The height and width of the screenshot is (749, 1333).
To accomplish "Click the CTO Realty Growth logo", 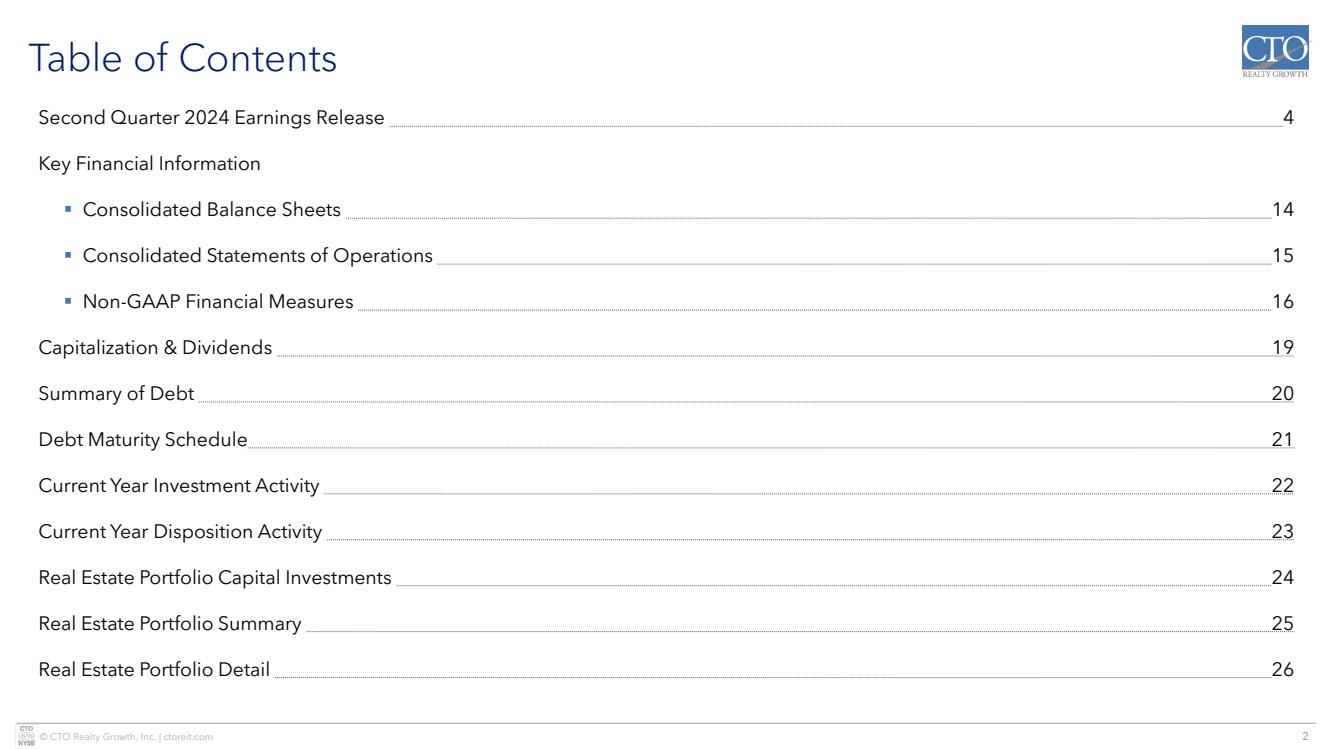I will click(x=1274, y=51).
